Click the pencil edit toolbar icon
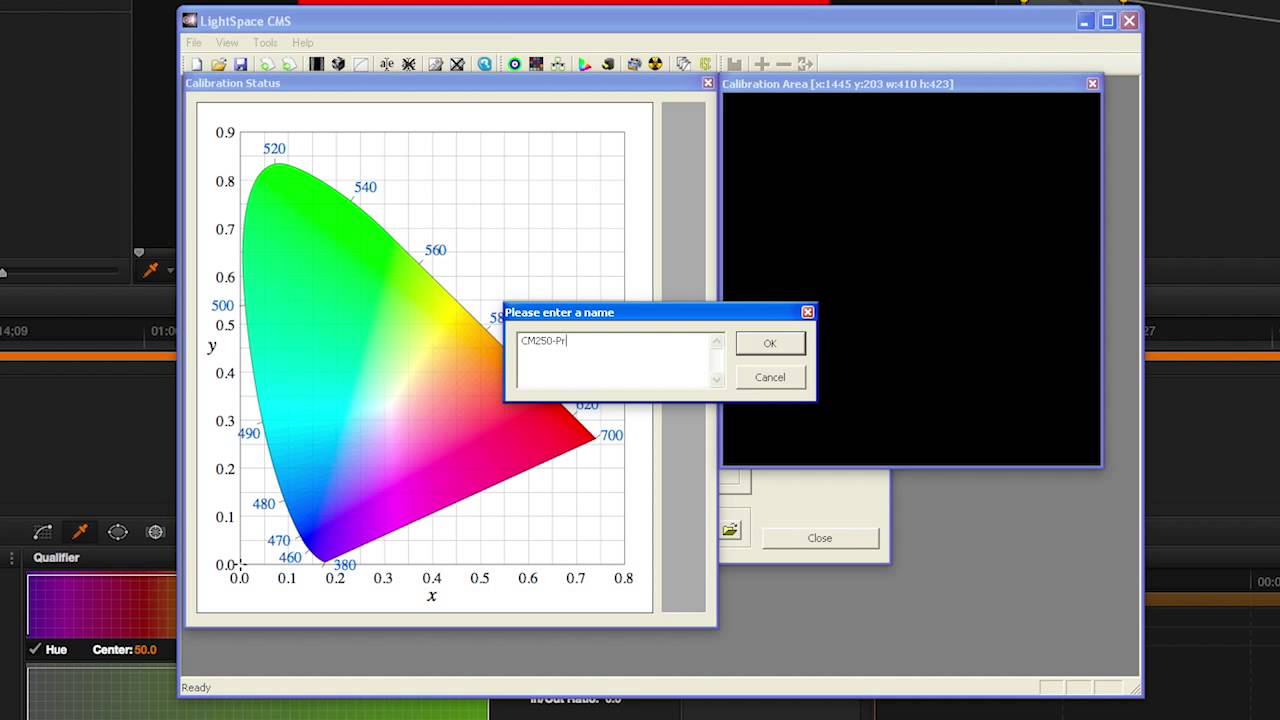The image size is (1280, 720). (435, 64)
